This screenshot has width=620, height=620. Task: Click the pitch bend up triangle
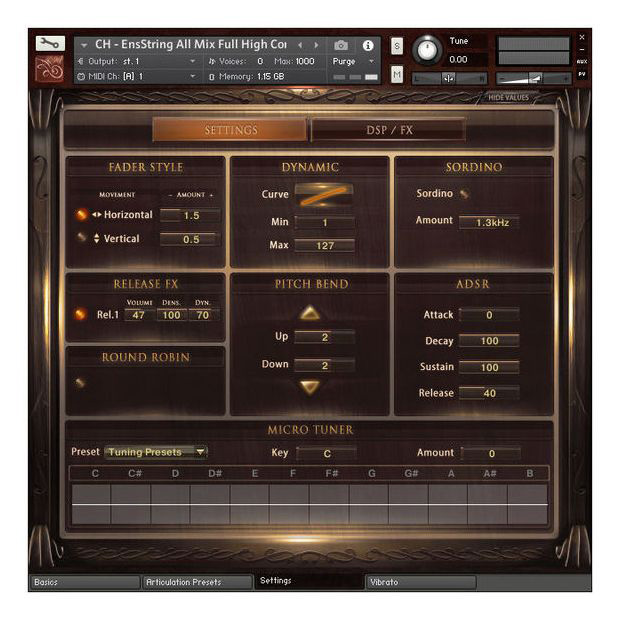(310, 313)
